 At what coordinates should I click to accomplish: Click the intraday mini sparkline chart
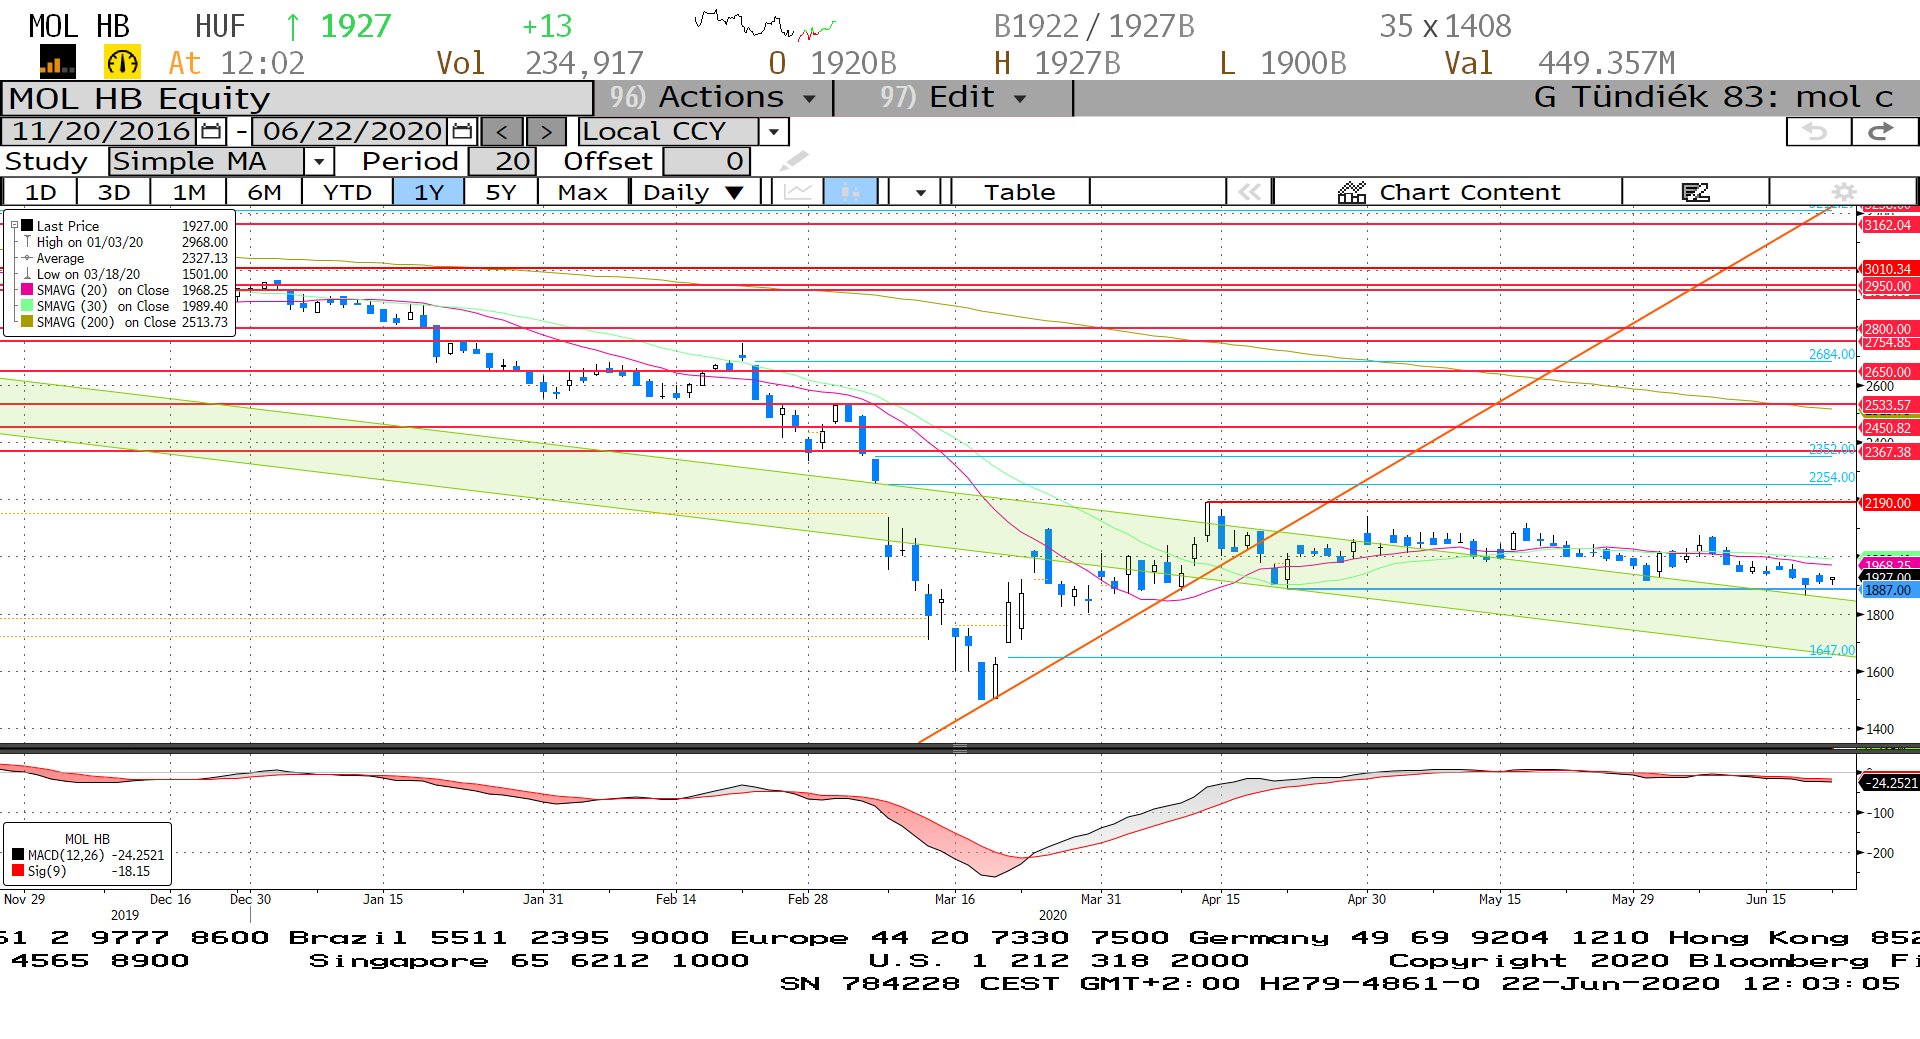pyautogui.click(x=765, y=24)
